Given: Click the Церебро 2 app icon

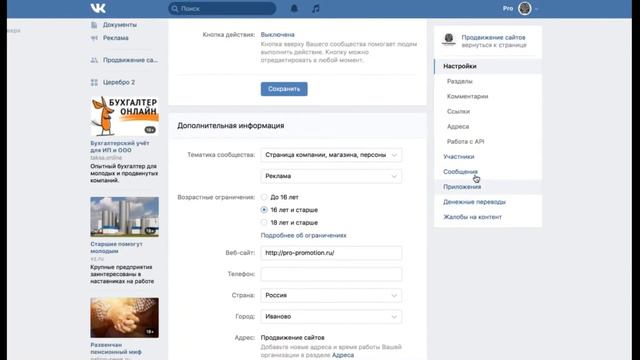Looking at the screenshot, I should [94, 82].
